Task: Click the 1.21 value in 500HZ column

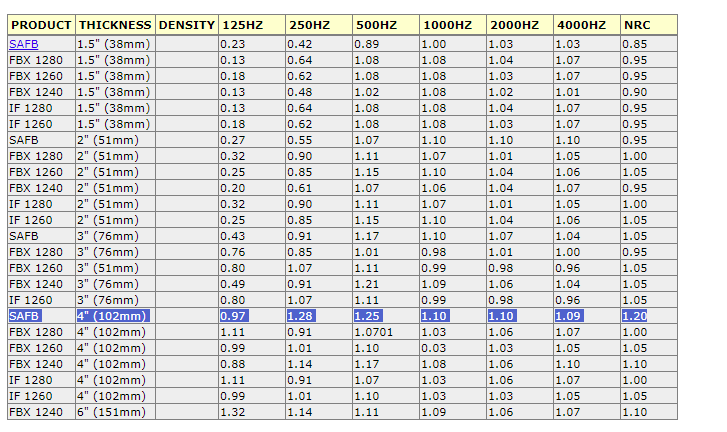Action: (367, 284)
